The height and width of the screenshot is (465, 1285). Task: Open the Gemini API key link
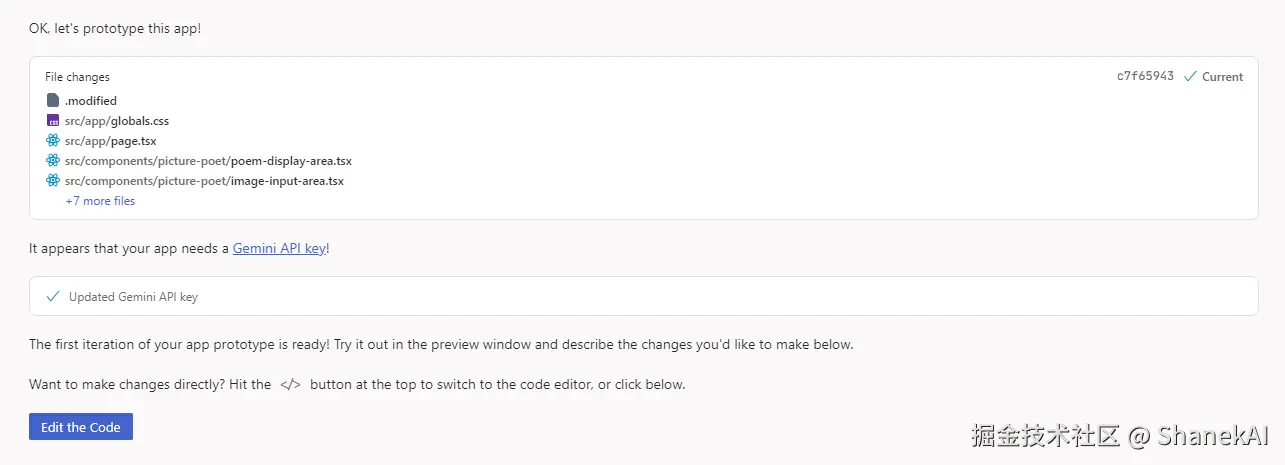279,249
